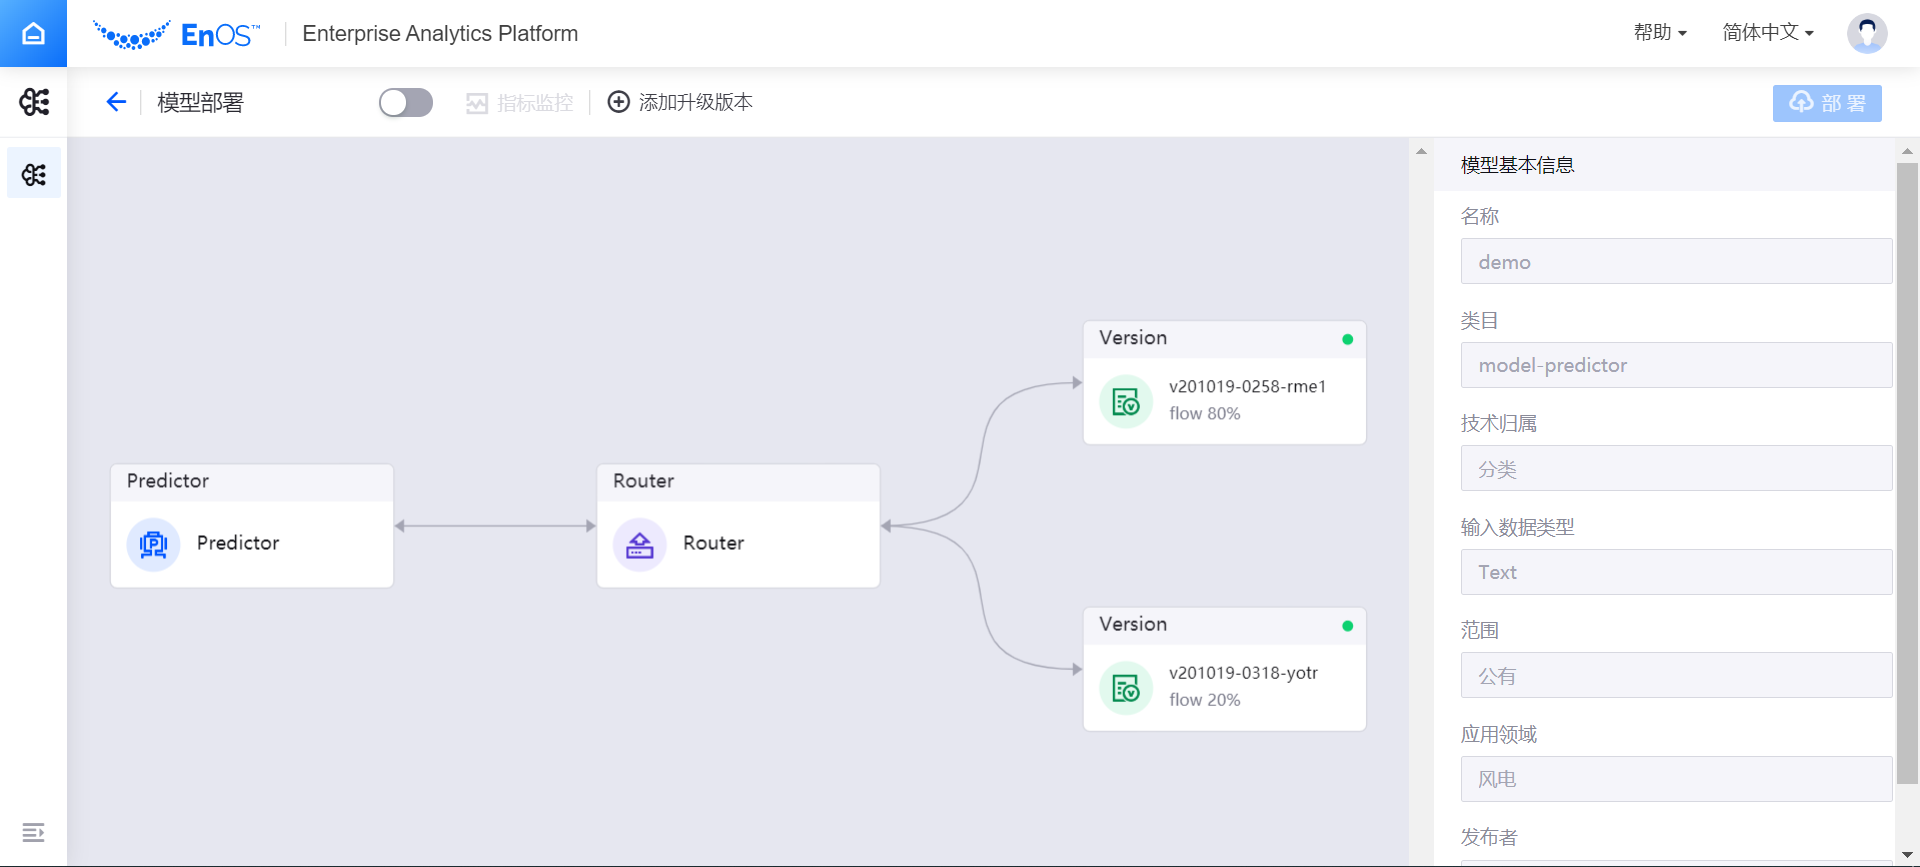Screen dimensions: 1920x867
Task: Open the user profile avatar
Action: coord(1866,33)
